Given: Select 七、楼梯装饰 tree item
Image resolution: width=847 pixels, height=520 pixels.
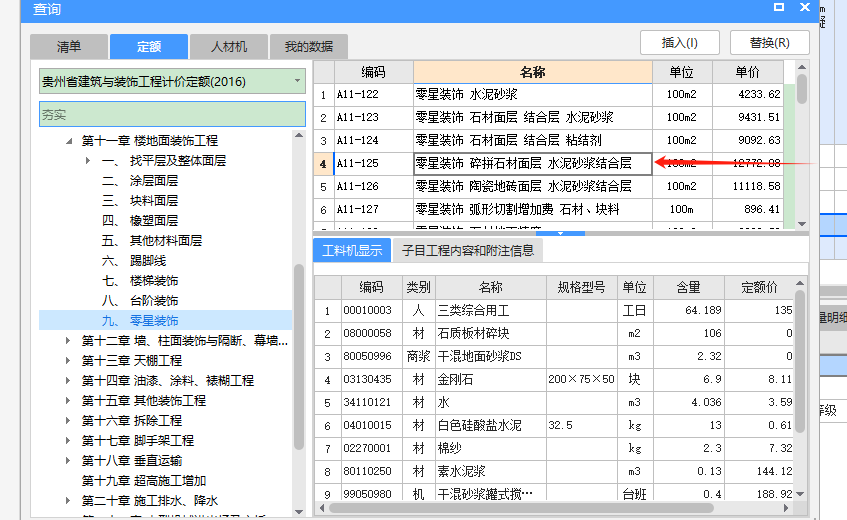Looking at the screenshot, I should tap(140, 281).
